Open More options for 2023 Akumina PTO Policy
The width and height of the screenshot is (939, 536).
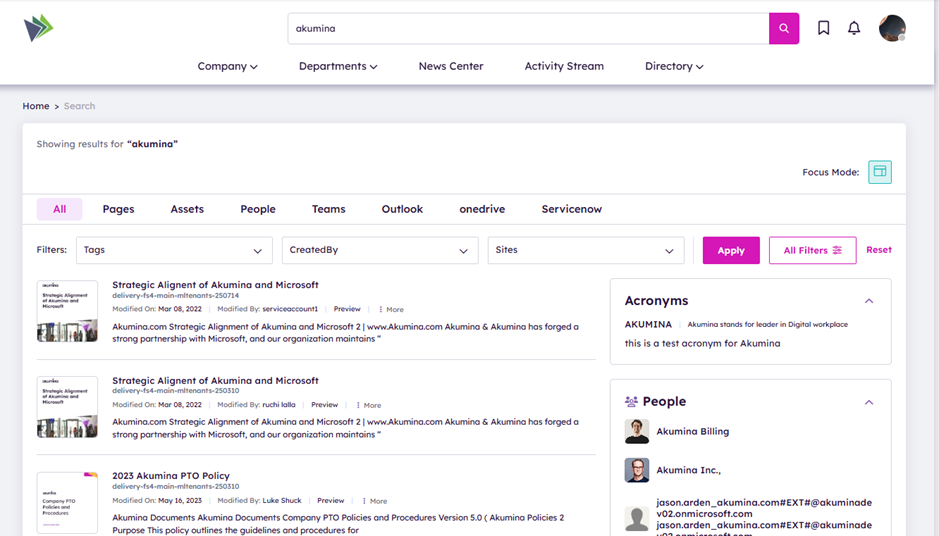(x=374, y=501)
